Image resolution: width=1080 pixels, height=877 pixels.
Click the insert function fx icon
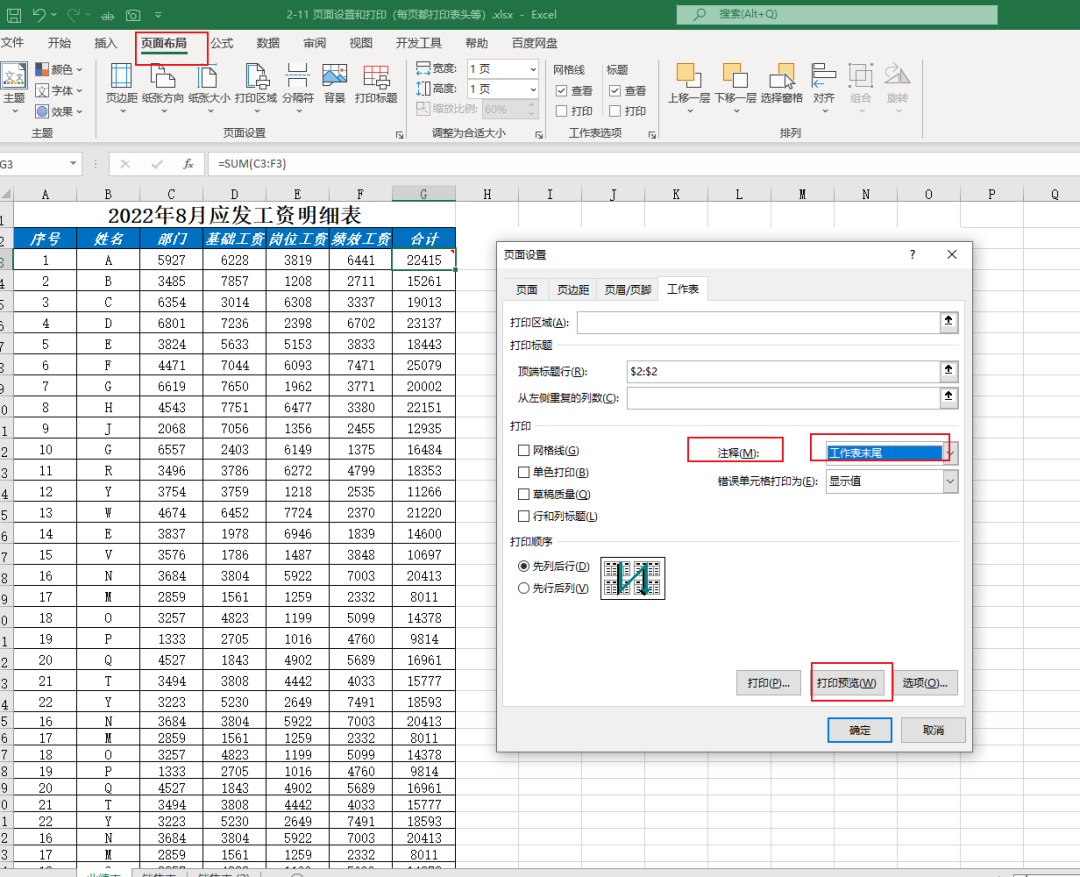188,164
